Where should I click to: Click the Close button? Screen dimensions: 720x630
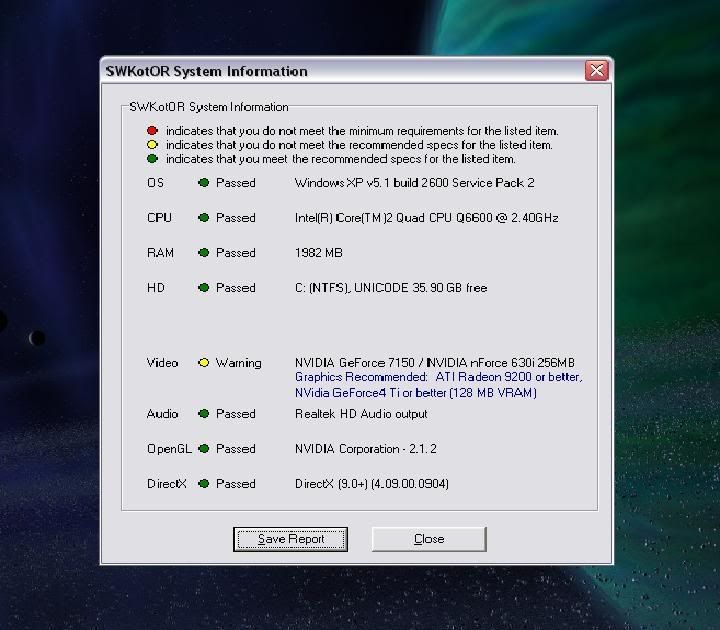(429, 539)
